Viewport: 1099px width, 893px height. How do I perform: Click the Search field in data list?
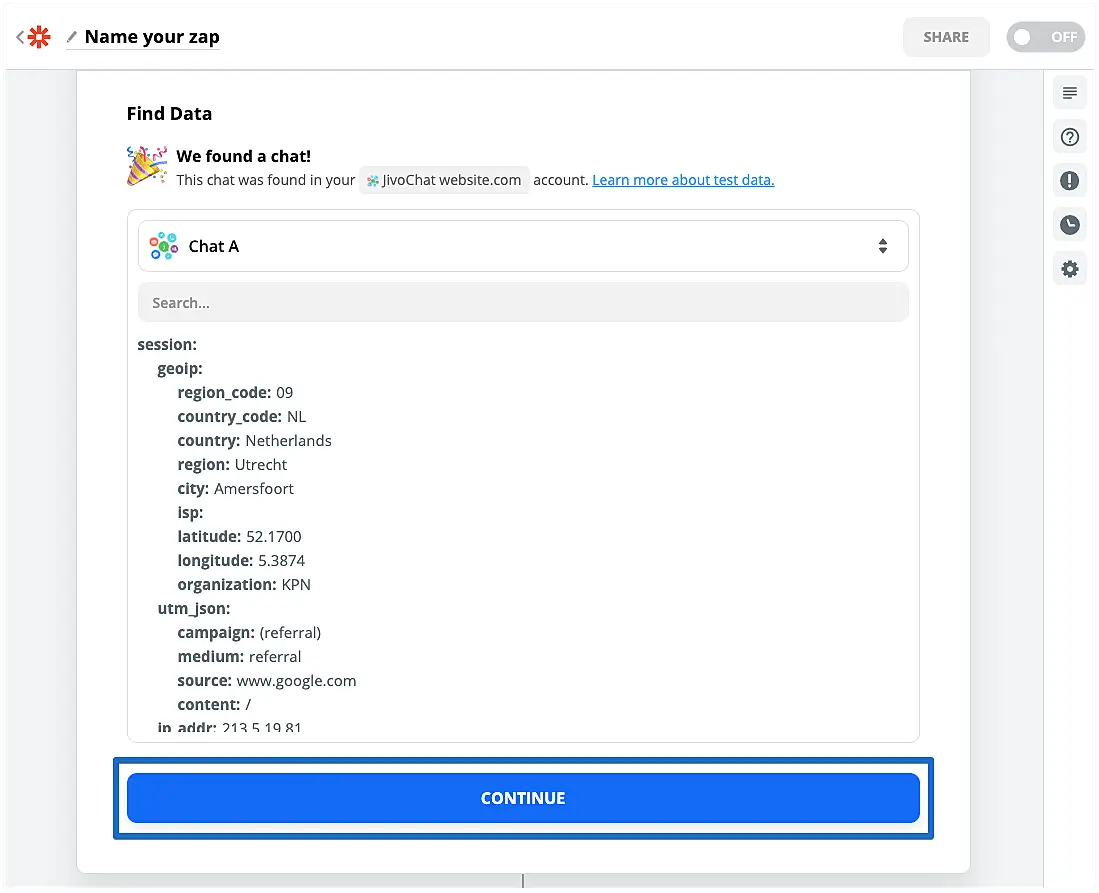click(x=522, y=302)
